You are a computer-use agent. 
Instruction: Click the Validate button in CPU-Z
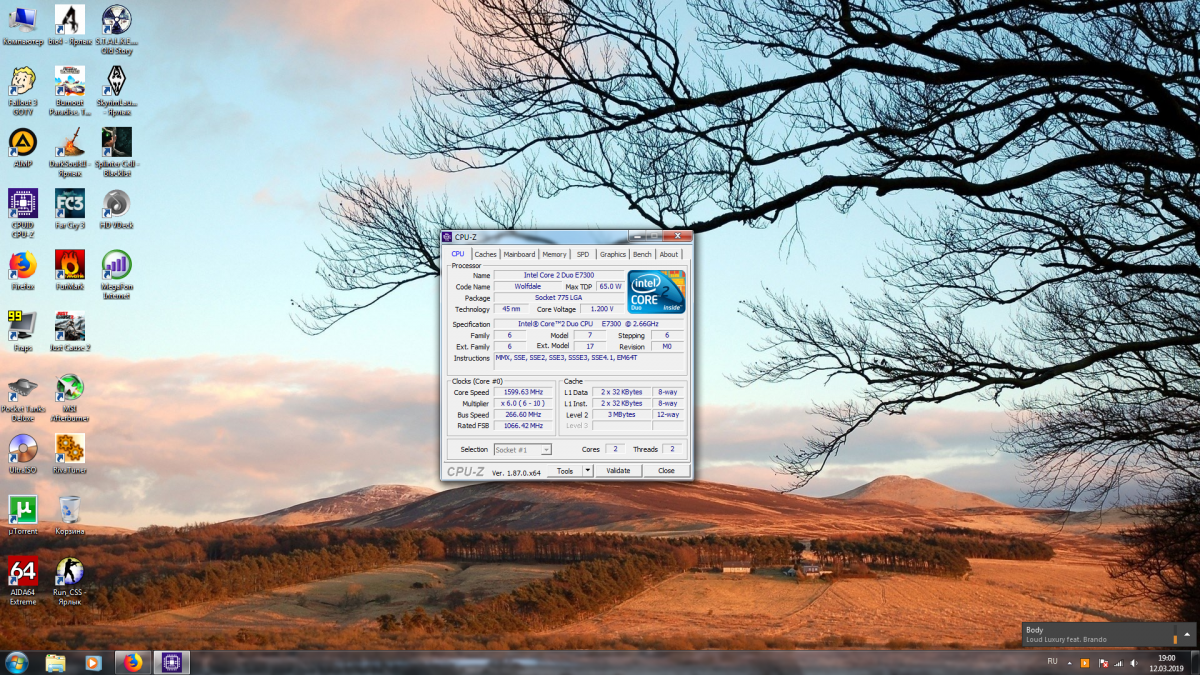(x=618, y=470)
